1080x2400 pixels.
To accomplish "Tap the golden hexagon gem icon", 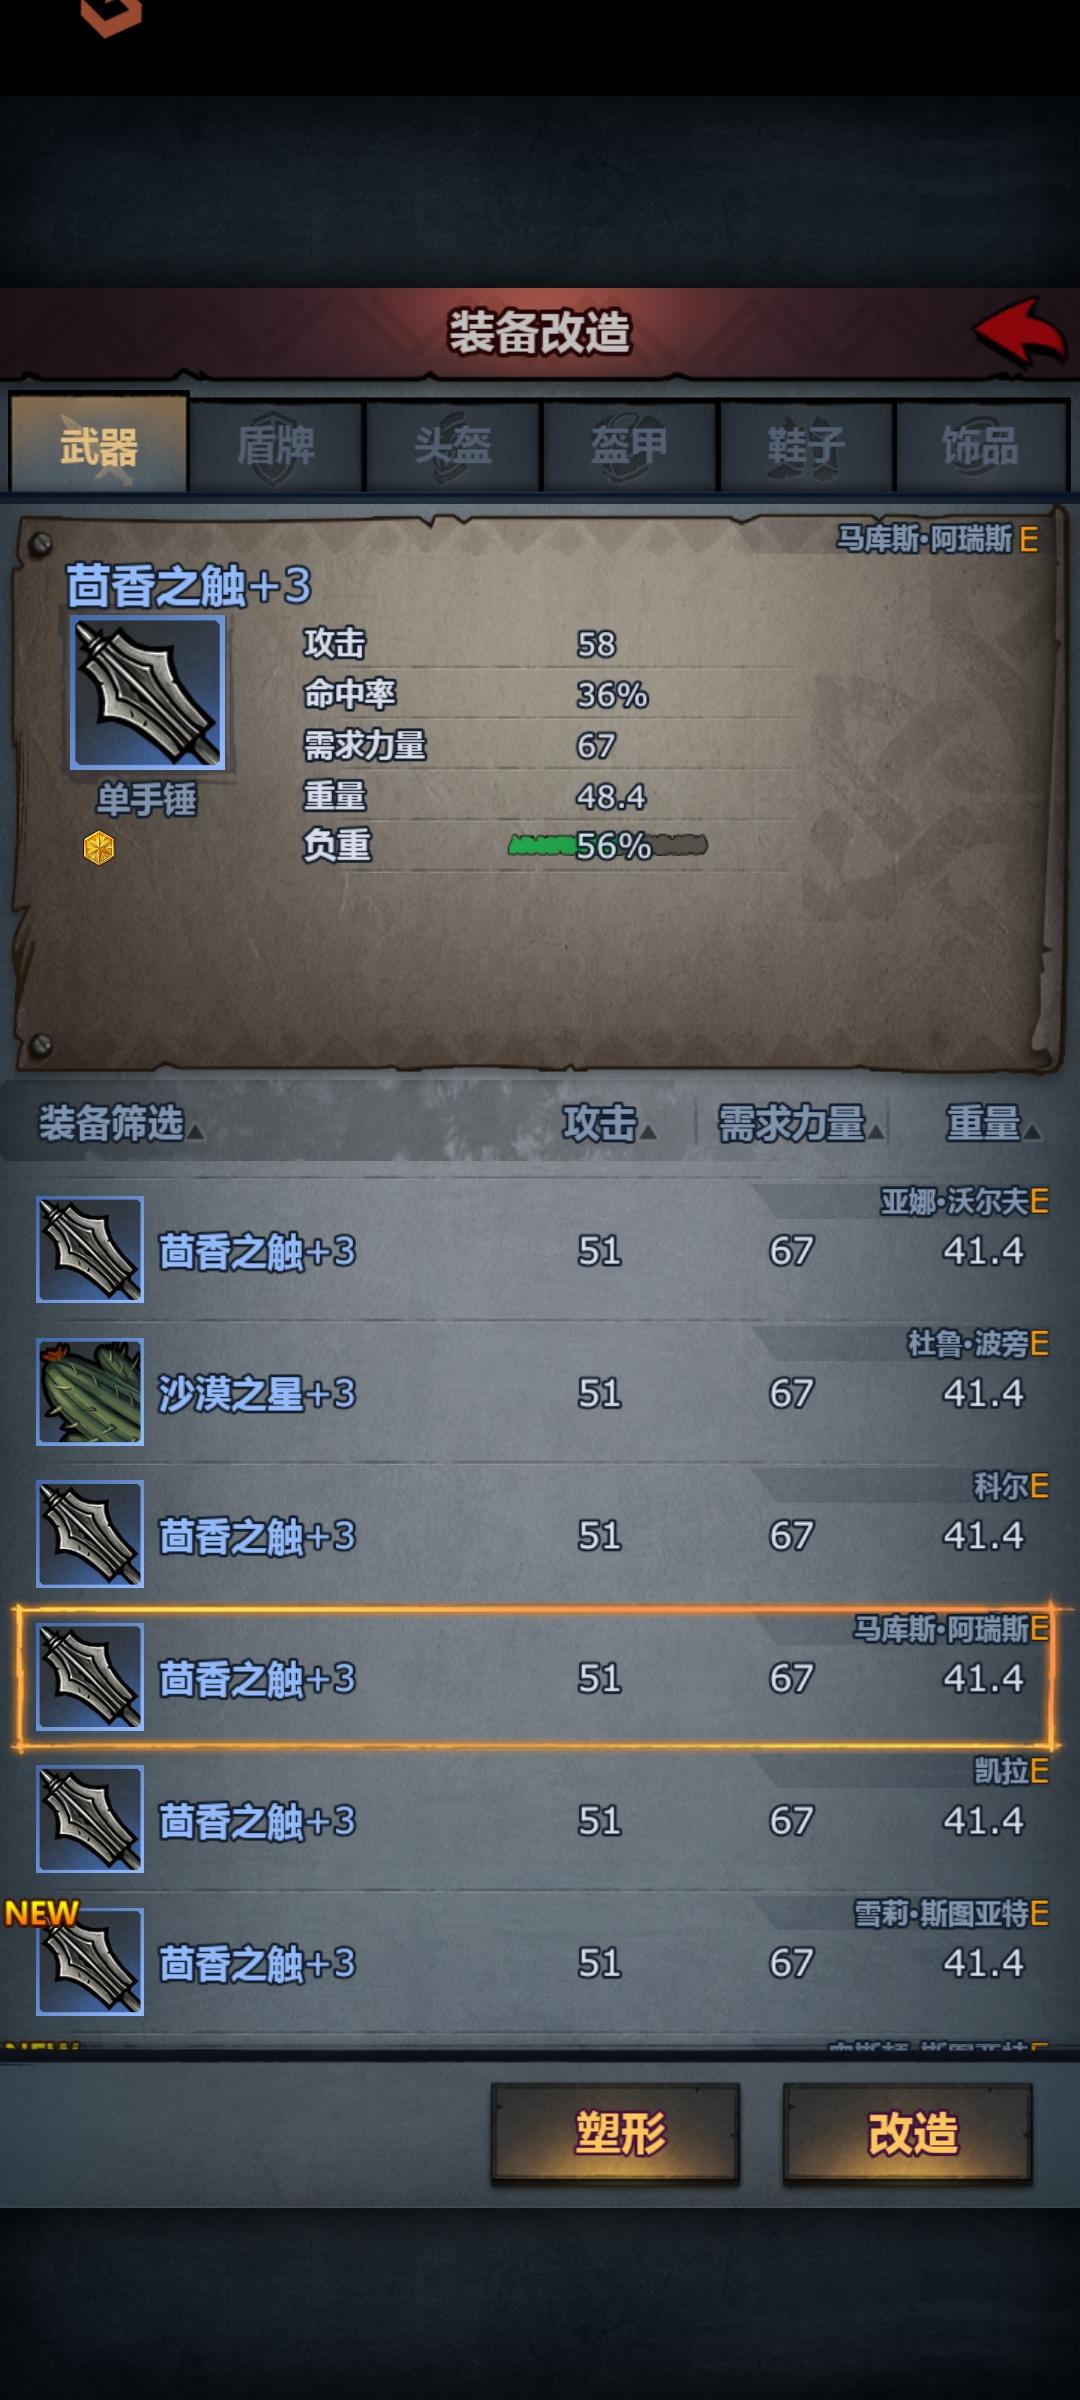I will tap(99, 848).
